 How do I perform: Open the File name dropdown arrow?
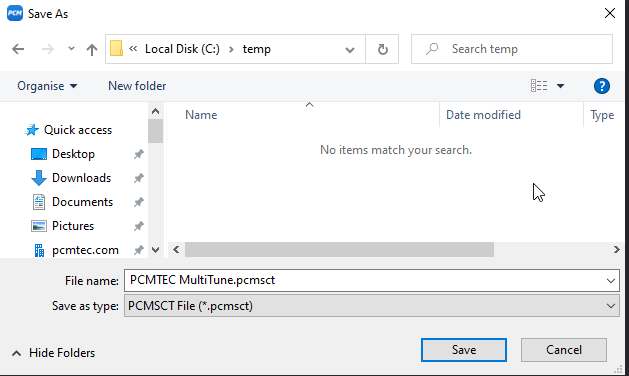(x=611, y=280)
